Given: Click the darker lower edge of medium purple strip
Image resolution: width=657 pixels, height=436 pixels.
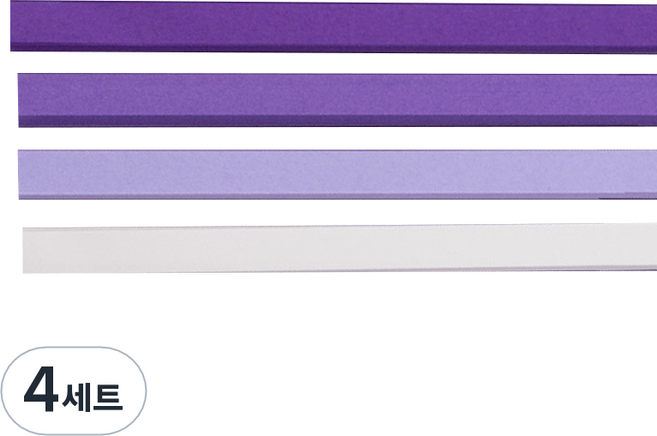Looking at the screenshot, I should (x=338, y=121).
